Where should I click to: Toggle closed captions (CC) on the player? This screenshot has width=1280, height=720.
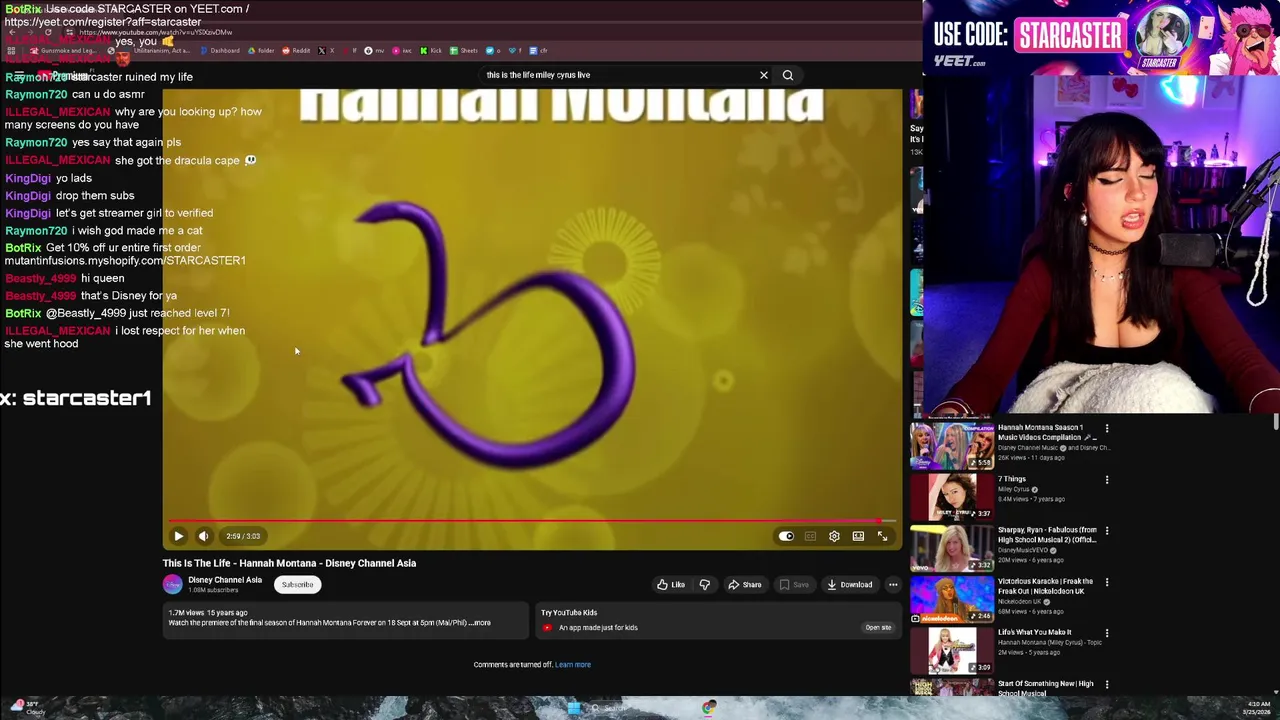coord(810,536)
